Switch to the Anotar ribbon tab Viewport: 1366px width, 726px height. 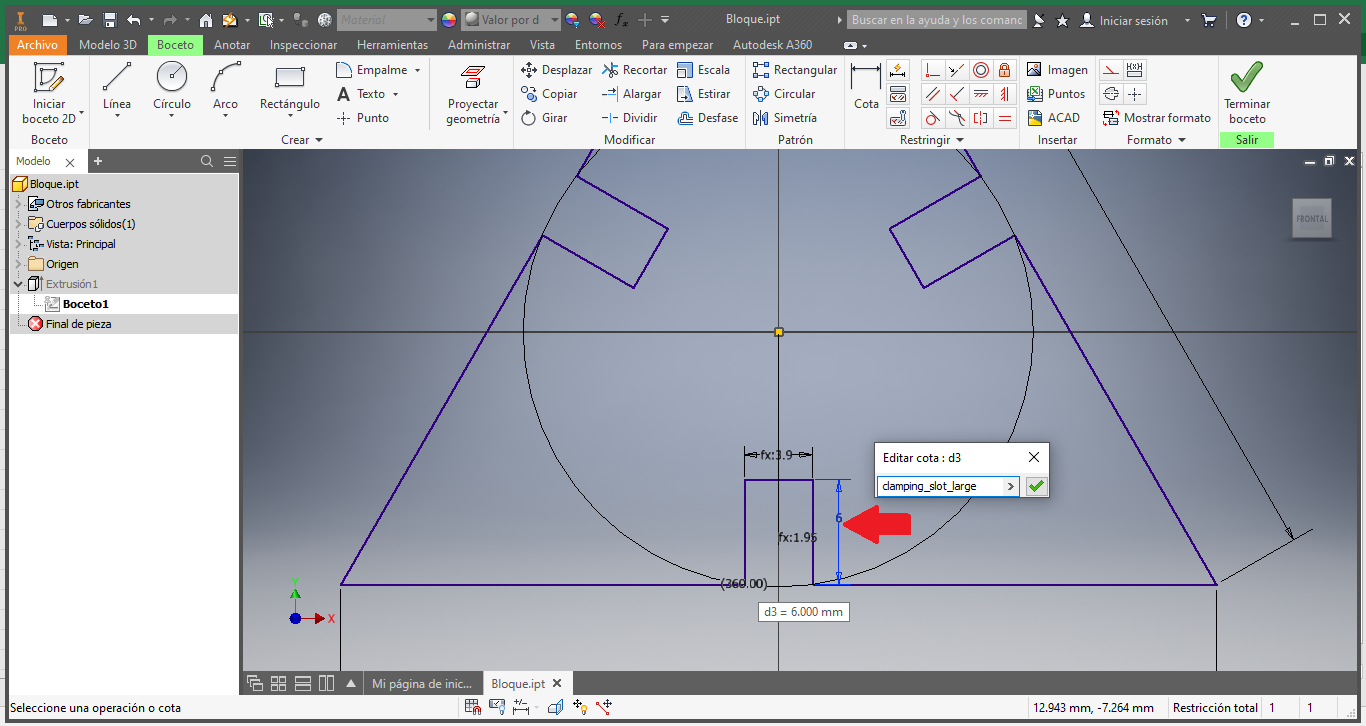pyautogui.click(x=232, y=44)
